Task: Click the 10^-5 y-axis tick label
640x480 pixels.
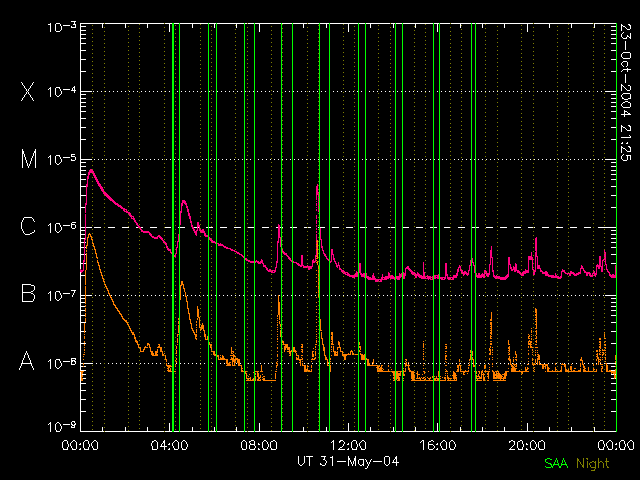Action: click(x=62, y=159)
